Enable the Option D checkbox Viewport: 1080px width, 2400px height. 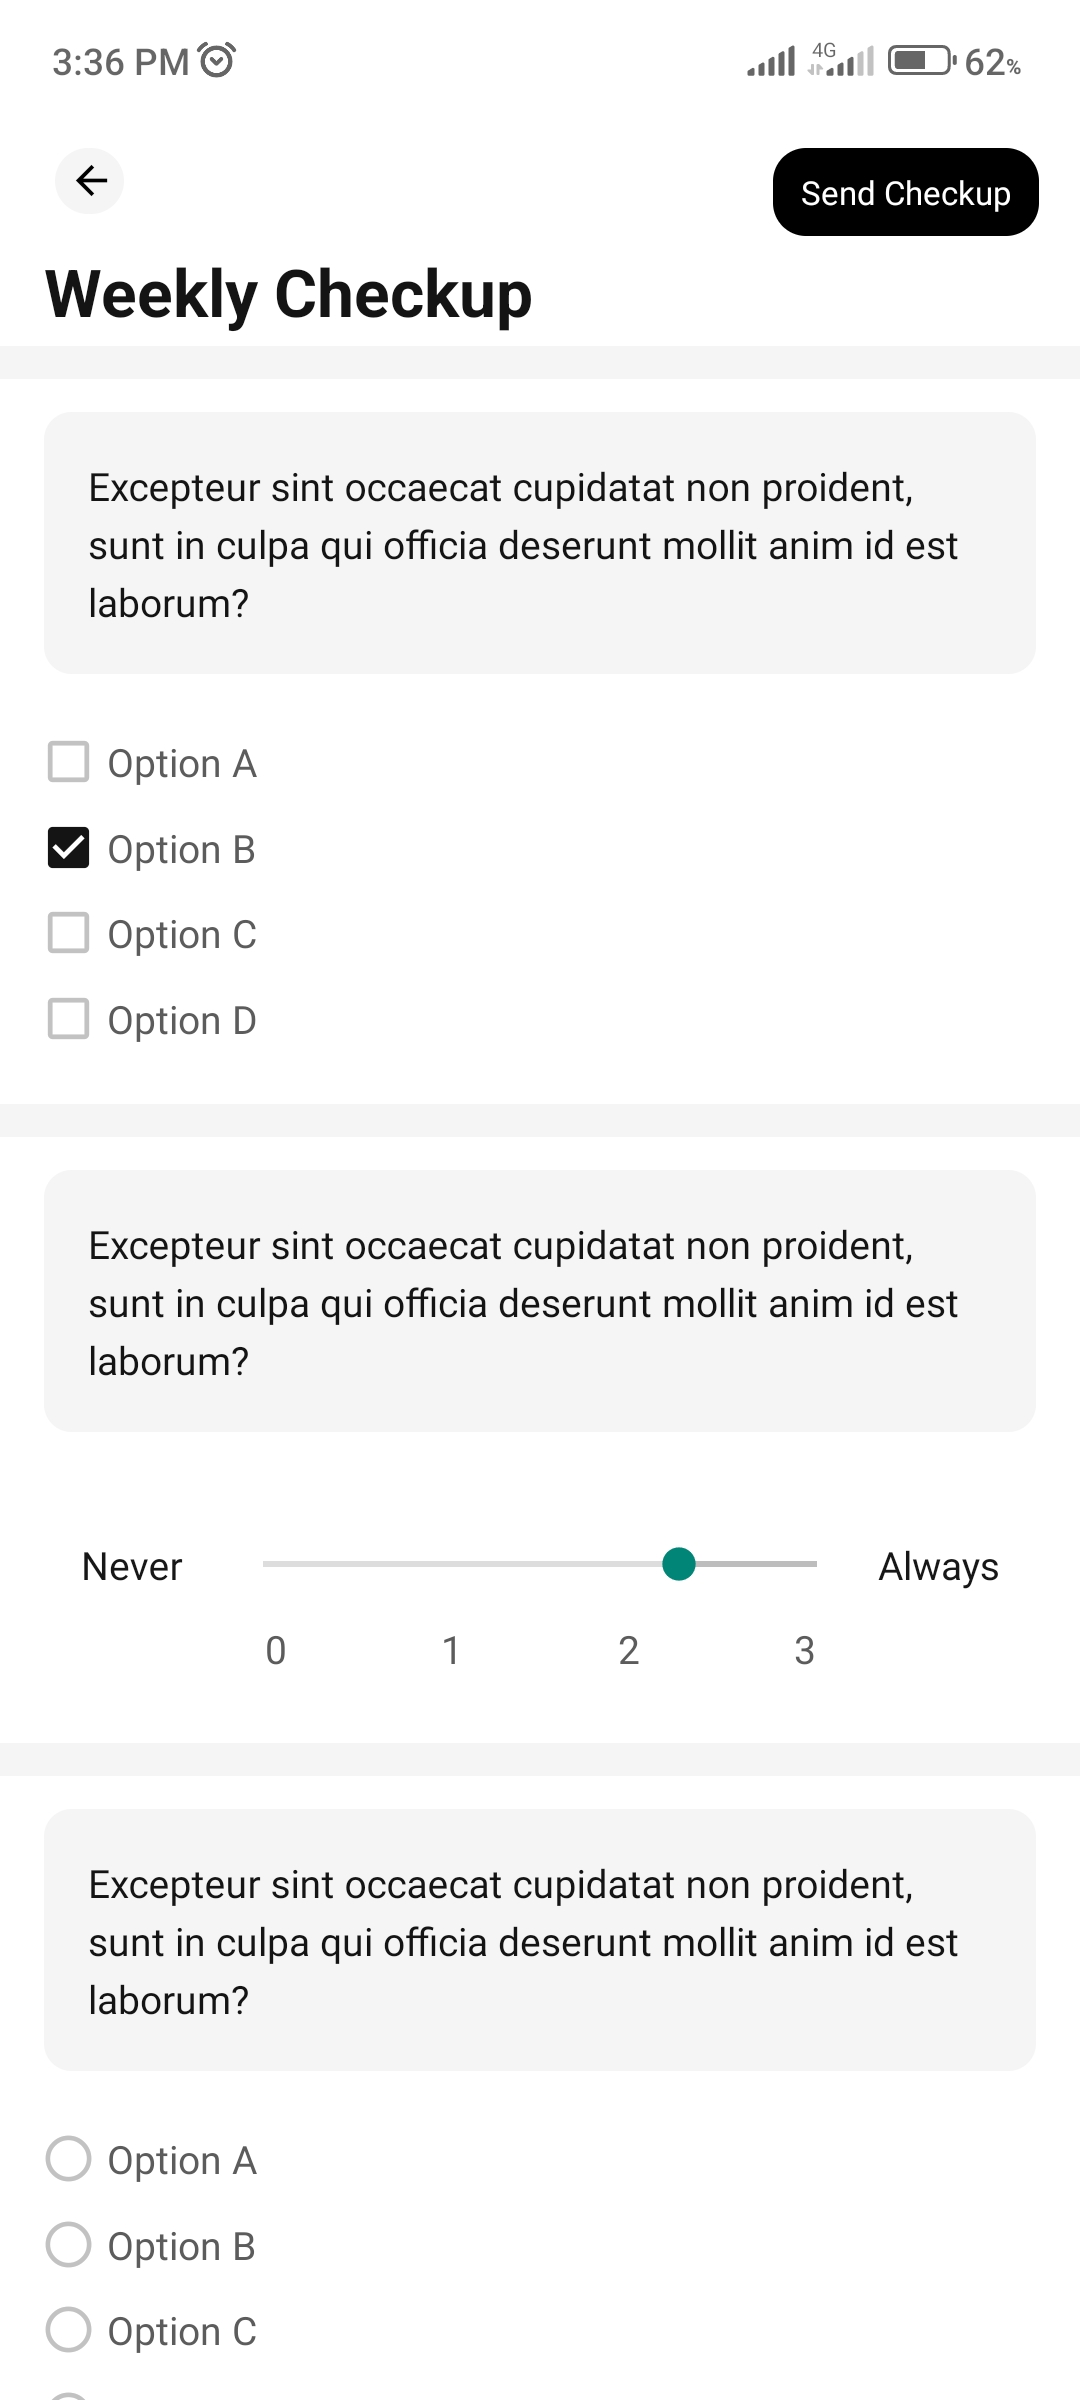[x=69, y=1019]
